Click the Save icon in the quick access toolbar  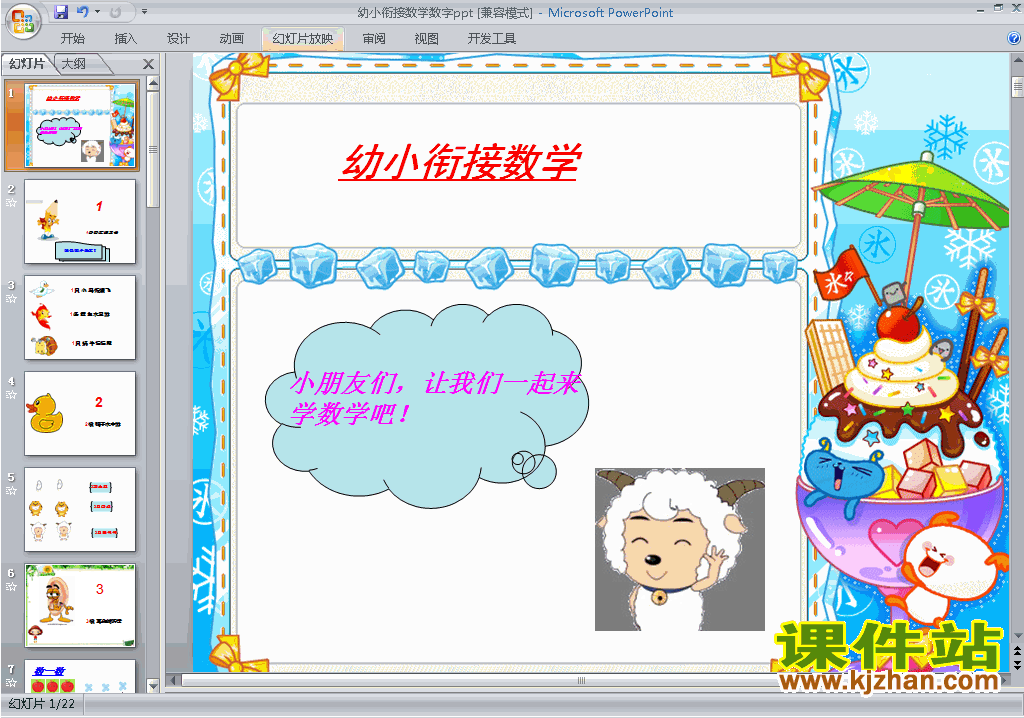(x=61, y=12)
